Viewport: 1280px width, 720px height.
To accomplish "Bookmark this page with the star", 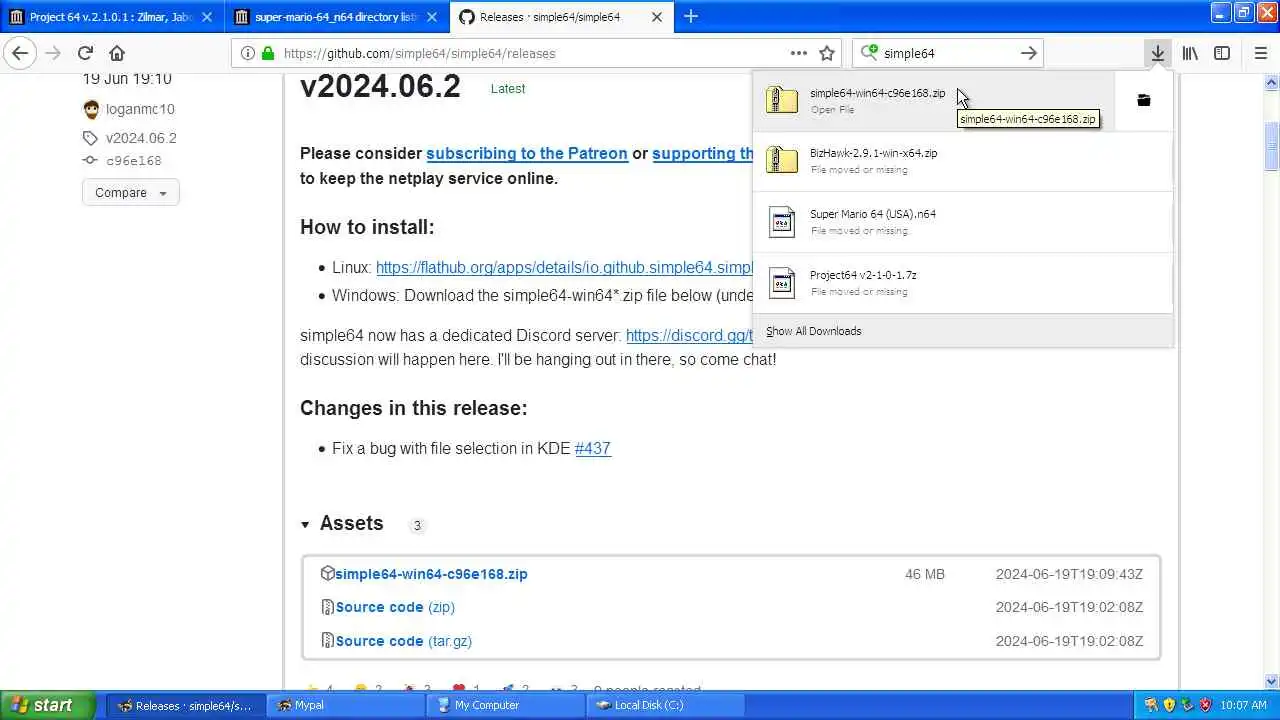I will coord(827,53).
